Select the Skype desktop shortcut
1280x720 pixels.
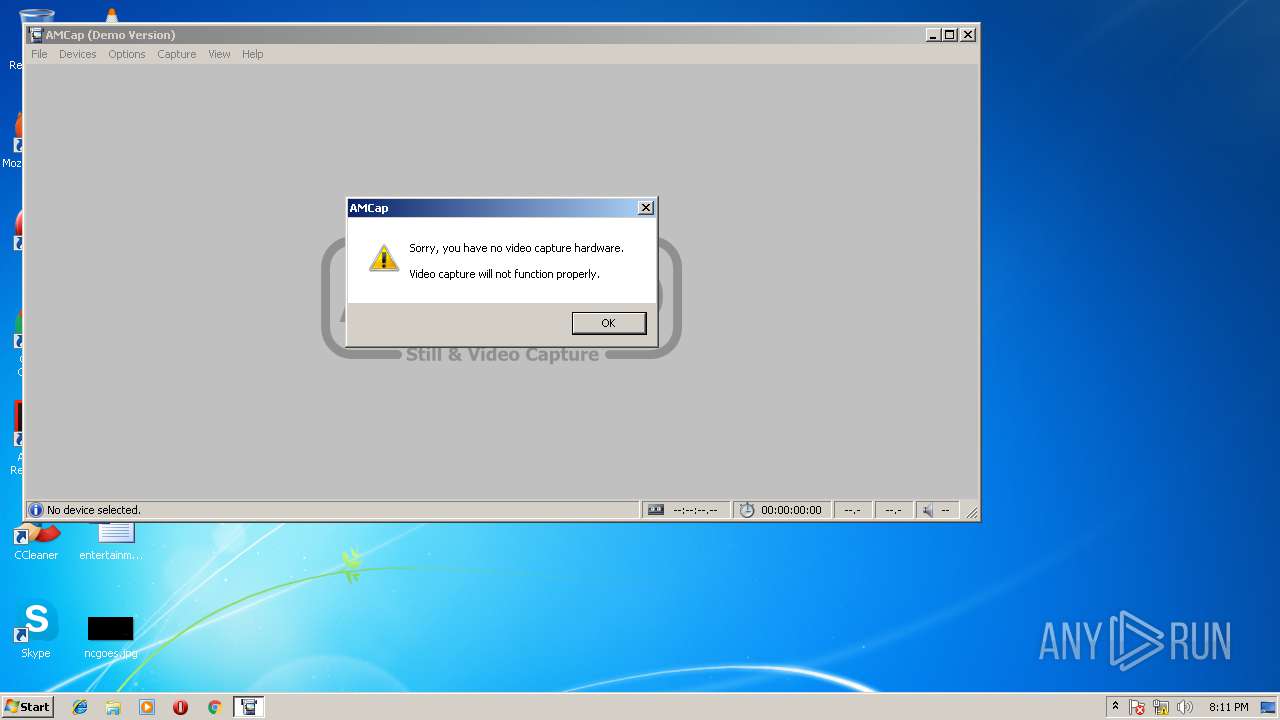click(x=36, y=630)
